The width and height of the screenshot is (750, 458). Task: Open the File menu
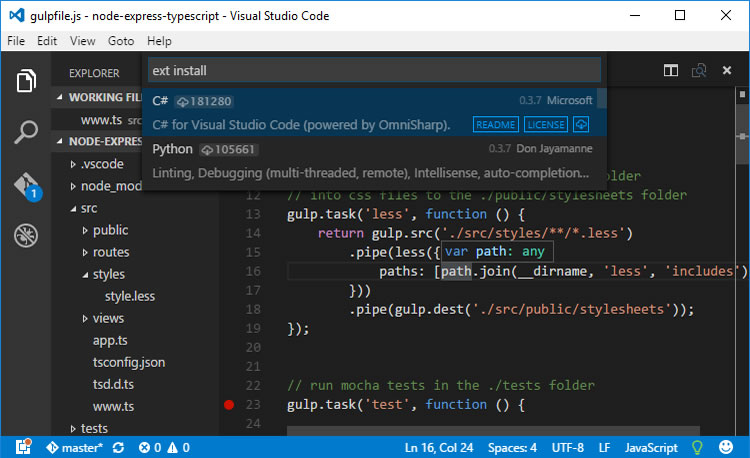point(16,41)
